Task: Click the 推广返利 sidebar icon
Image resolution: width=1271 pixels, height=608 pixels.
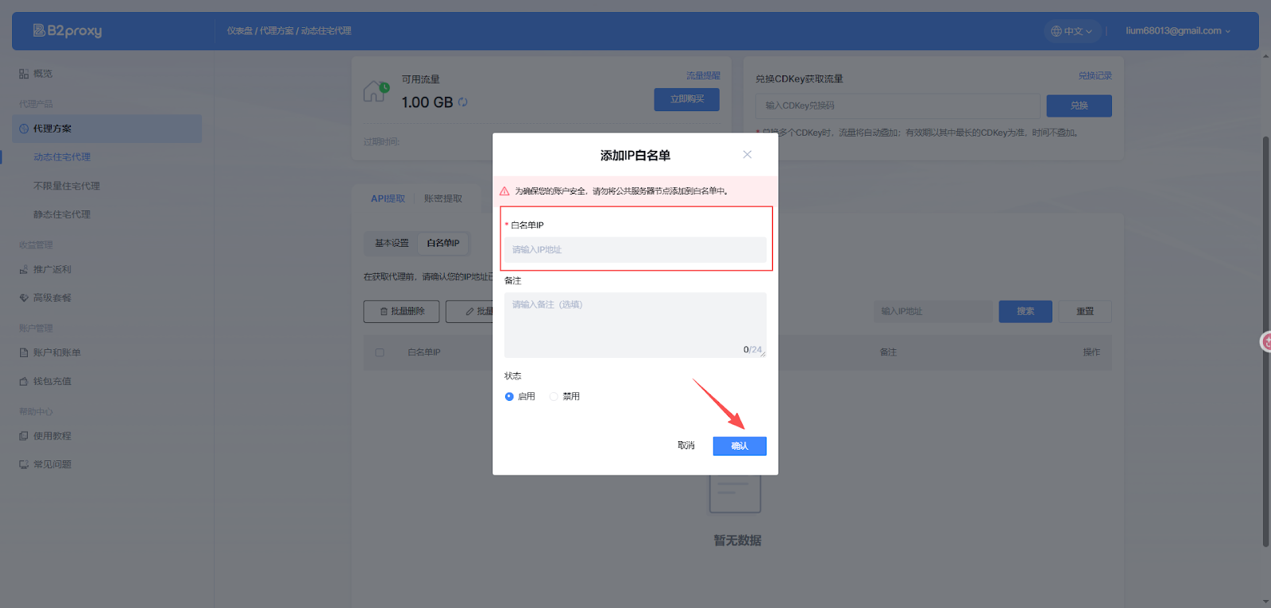Action: pyautogui.click(x=24, y=270)
